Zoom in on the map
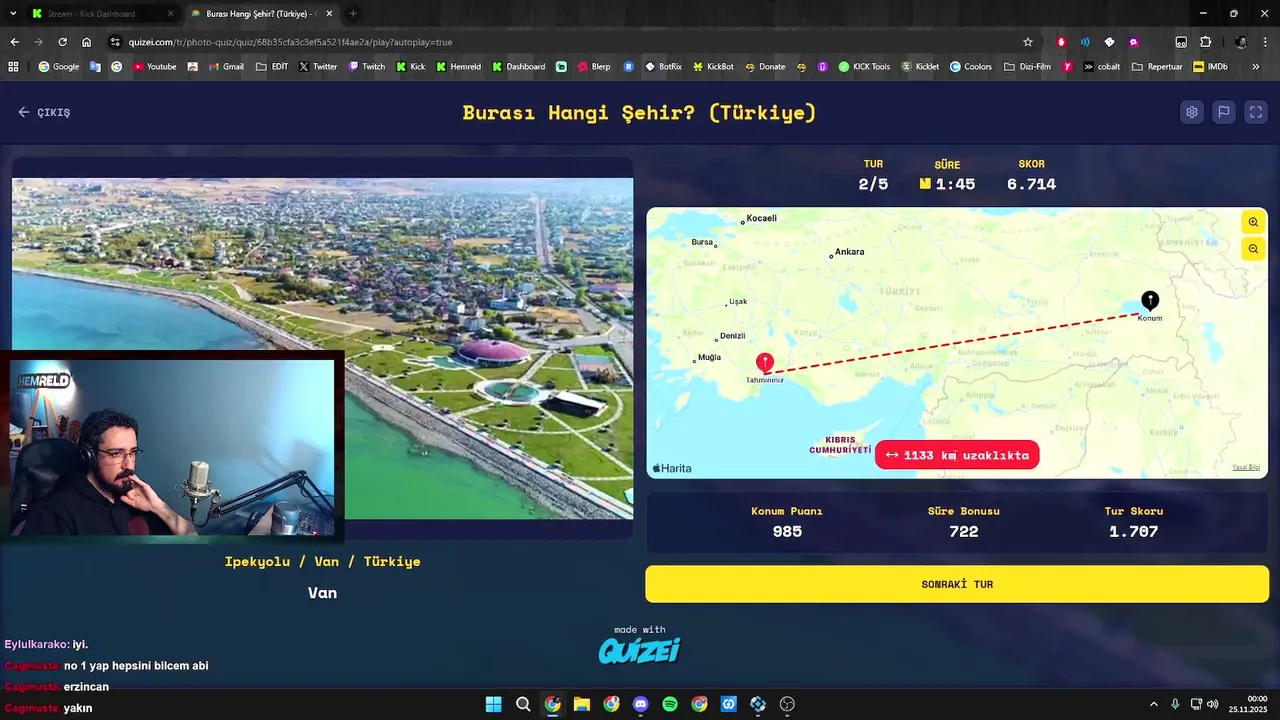1280x720 pixels. [1253, 222]
